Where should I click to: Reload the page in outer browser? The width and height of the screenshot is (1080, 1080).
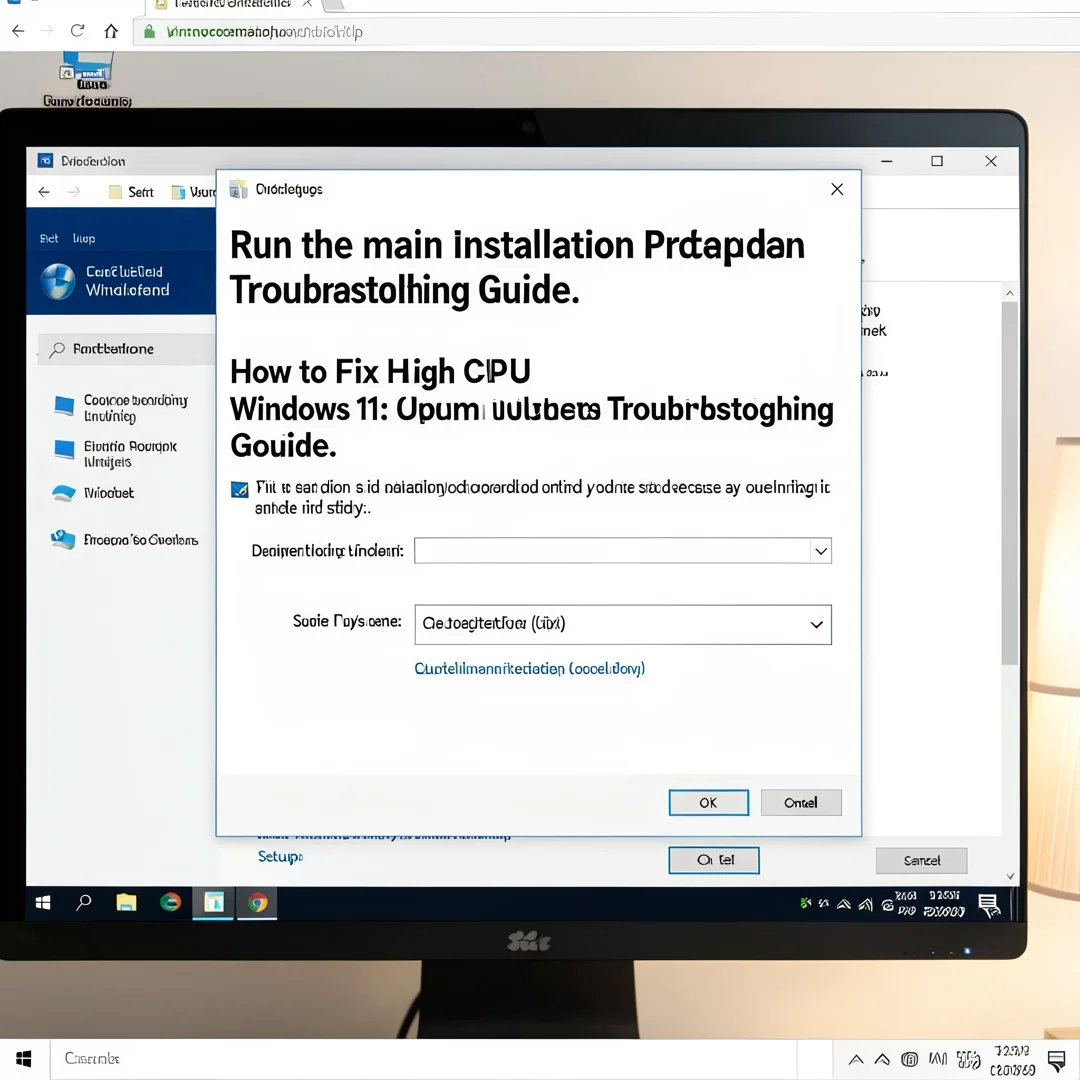pyautogui.click(x=77, y=30)
